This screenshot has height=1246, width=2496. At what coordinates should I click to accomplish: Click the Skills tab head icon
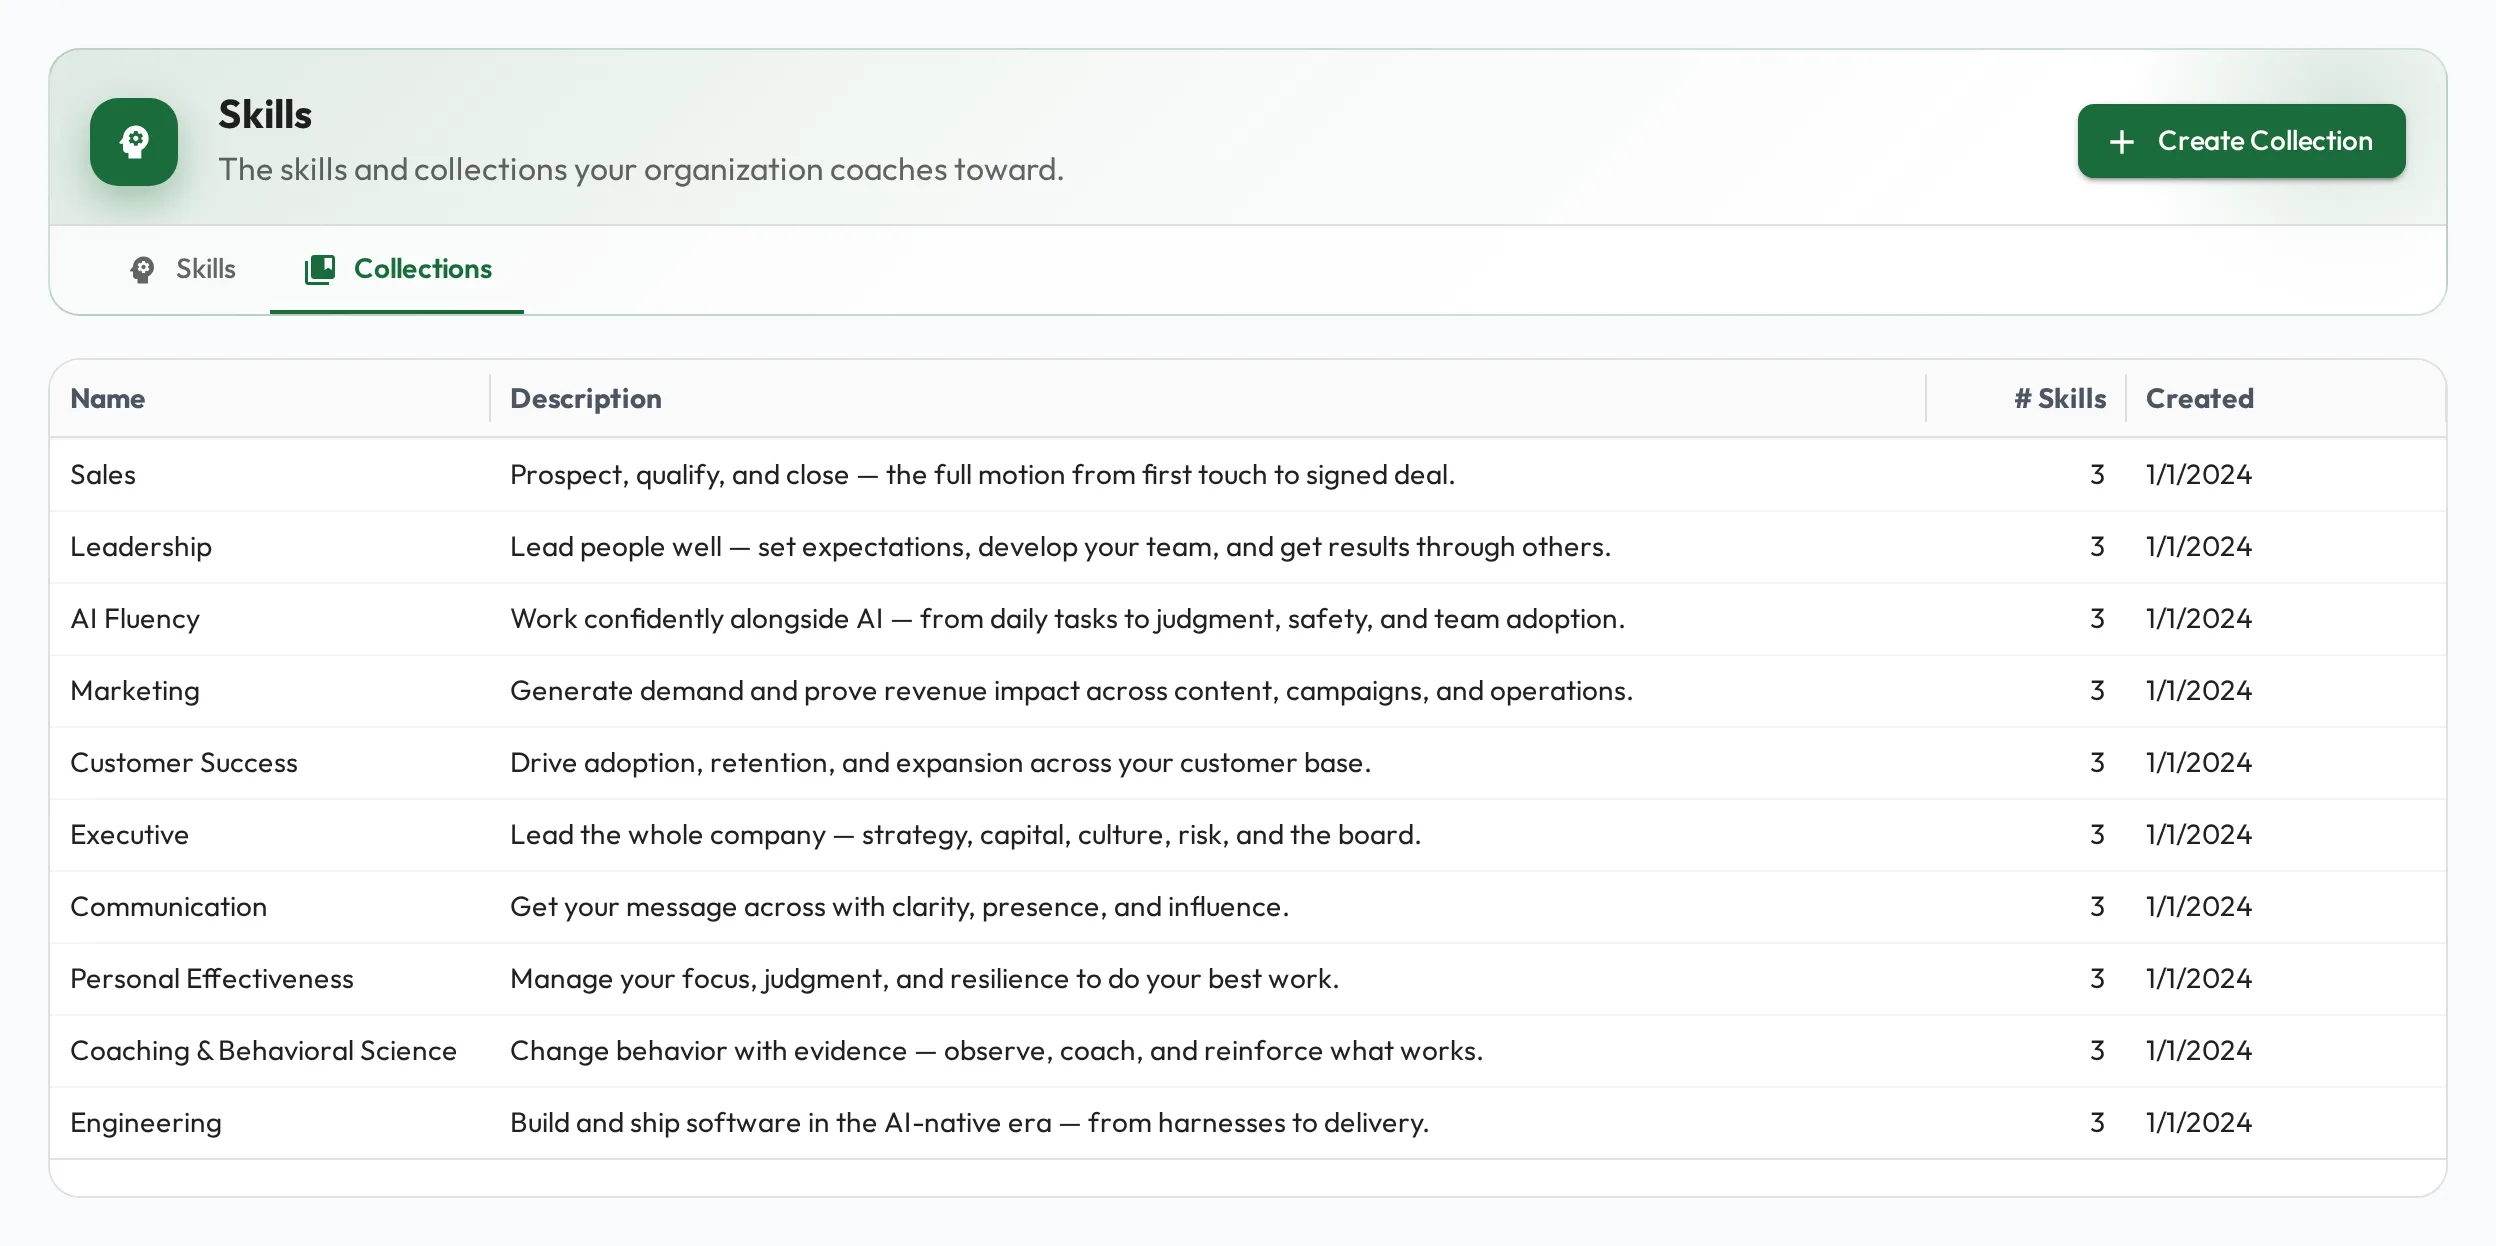[143, 269]
